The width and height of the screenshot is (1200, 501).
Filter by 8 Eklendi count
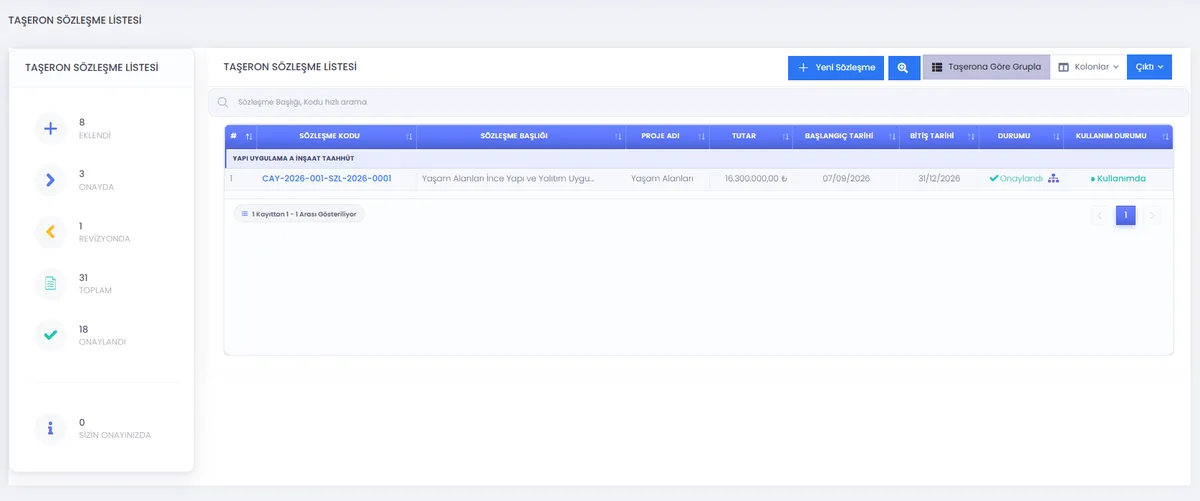pyautogui.click(x=95, y=128)
